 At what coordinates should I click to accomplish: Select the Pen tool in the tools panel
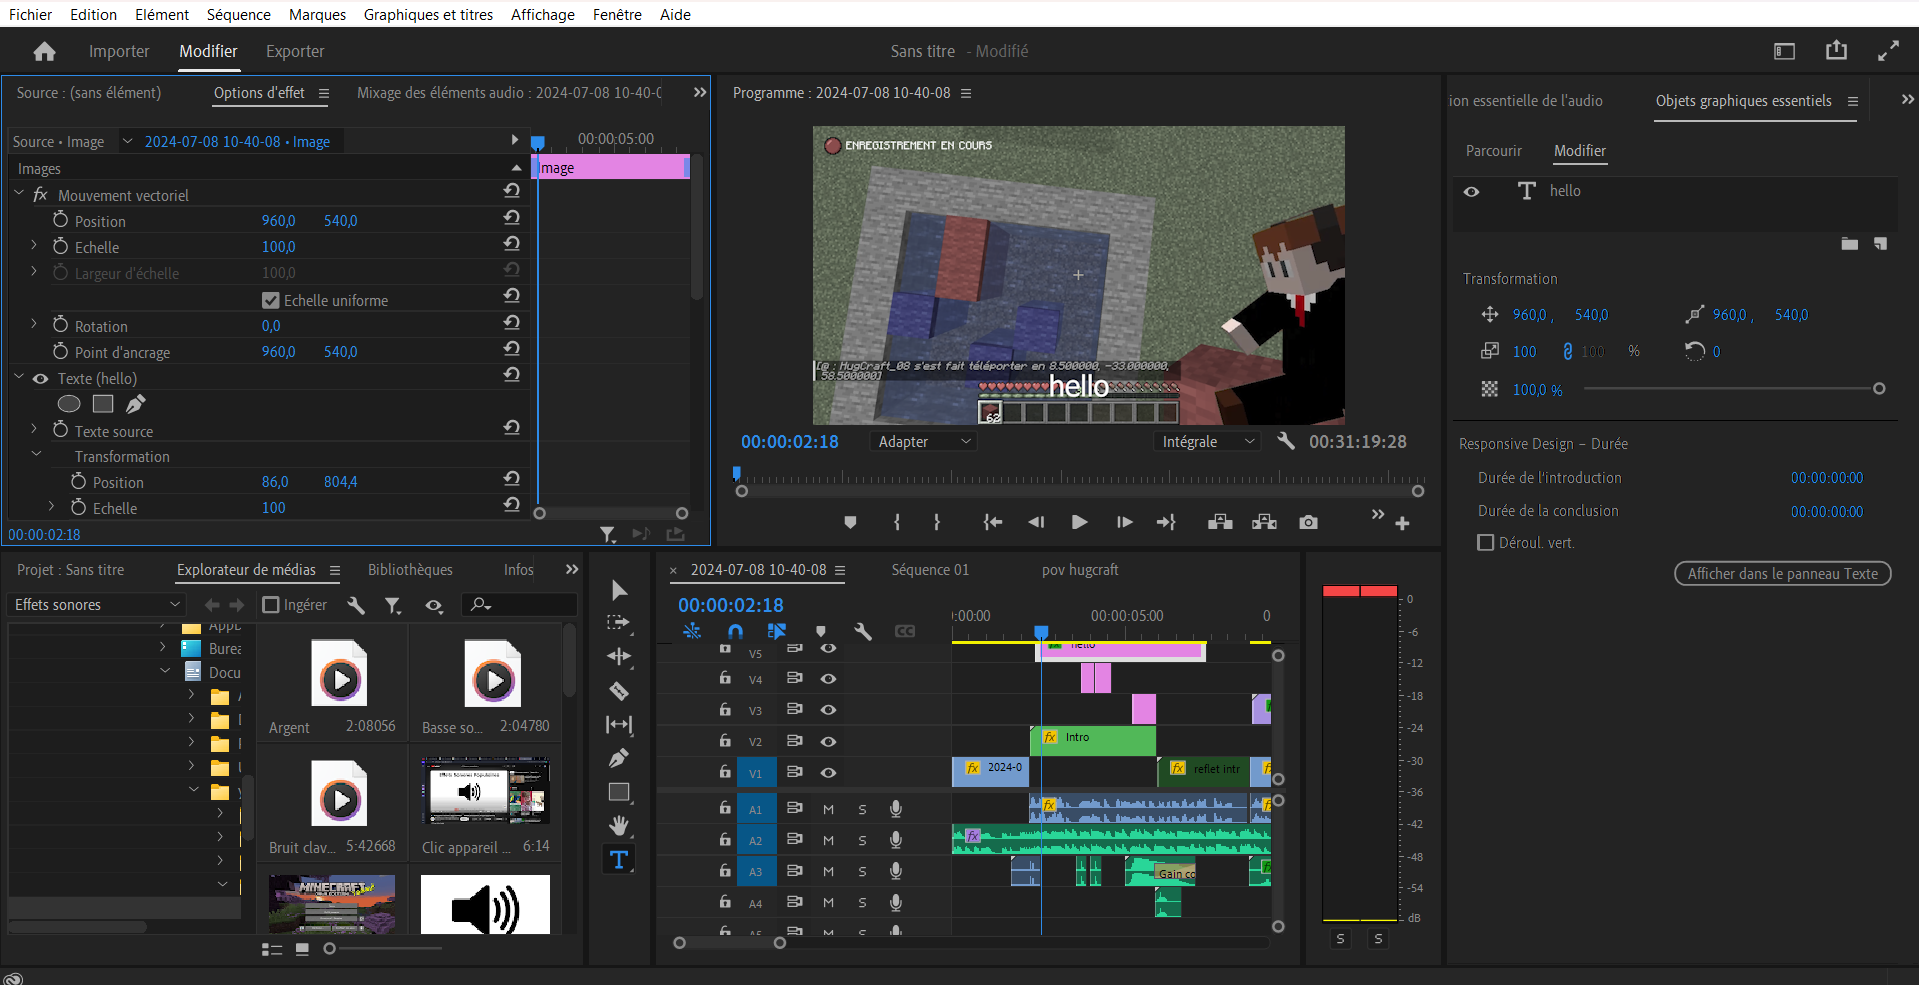pos(619,758)
